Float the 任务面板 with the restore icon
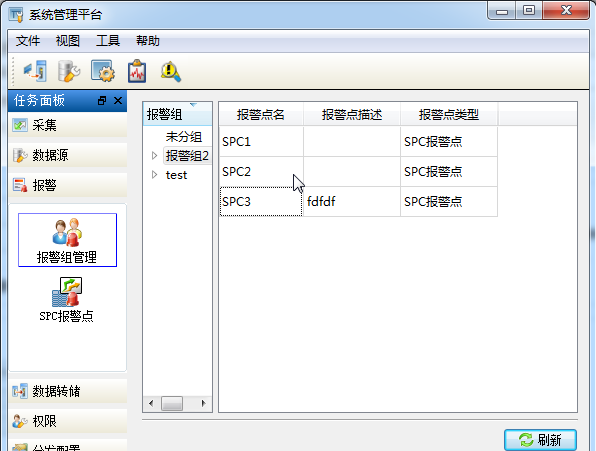The width and height of the screenshot is (596, 451). coord(102,101)
